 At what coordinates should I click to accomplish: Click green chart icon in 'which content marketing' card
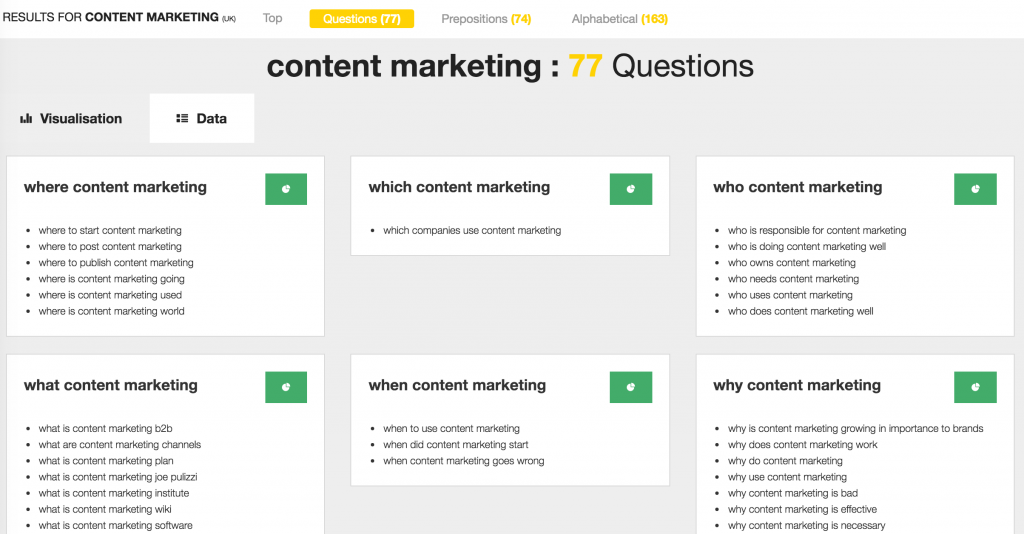tap(630, 189)
